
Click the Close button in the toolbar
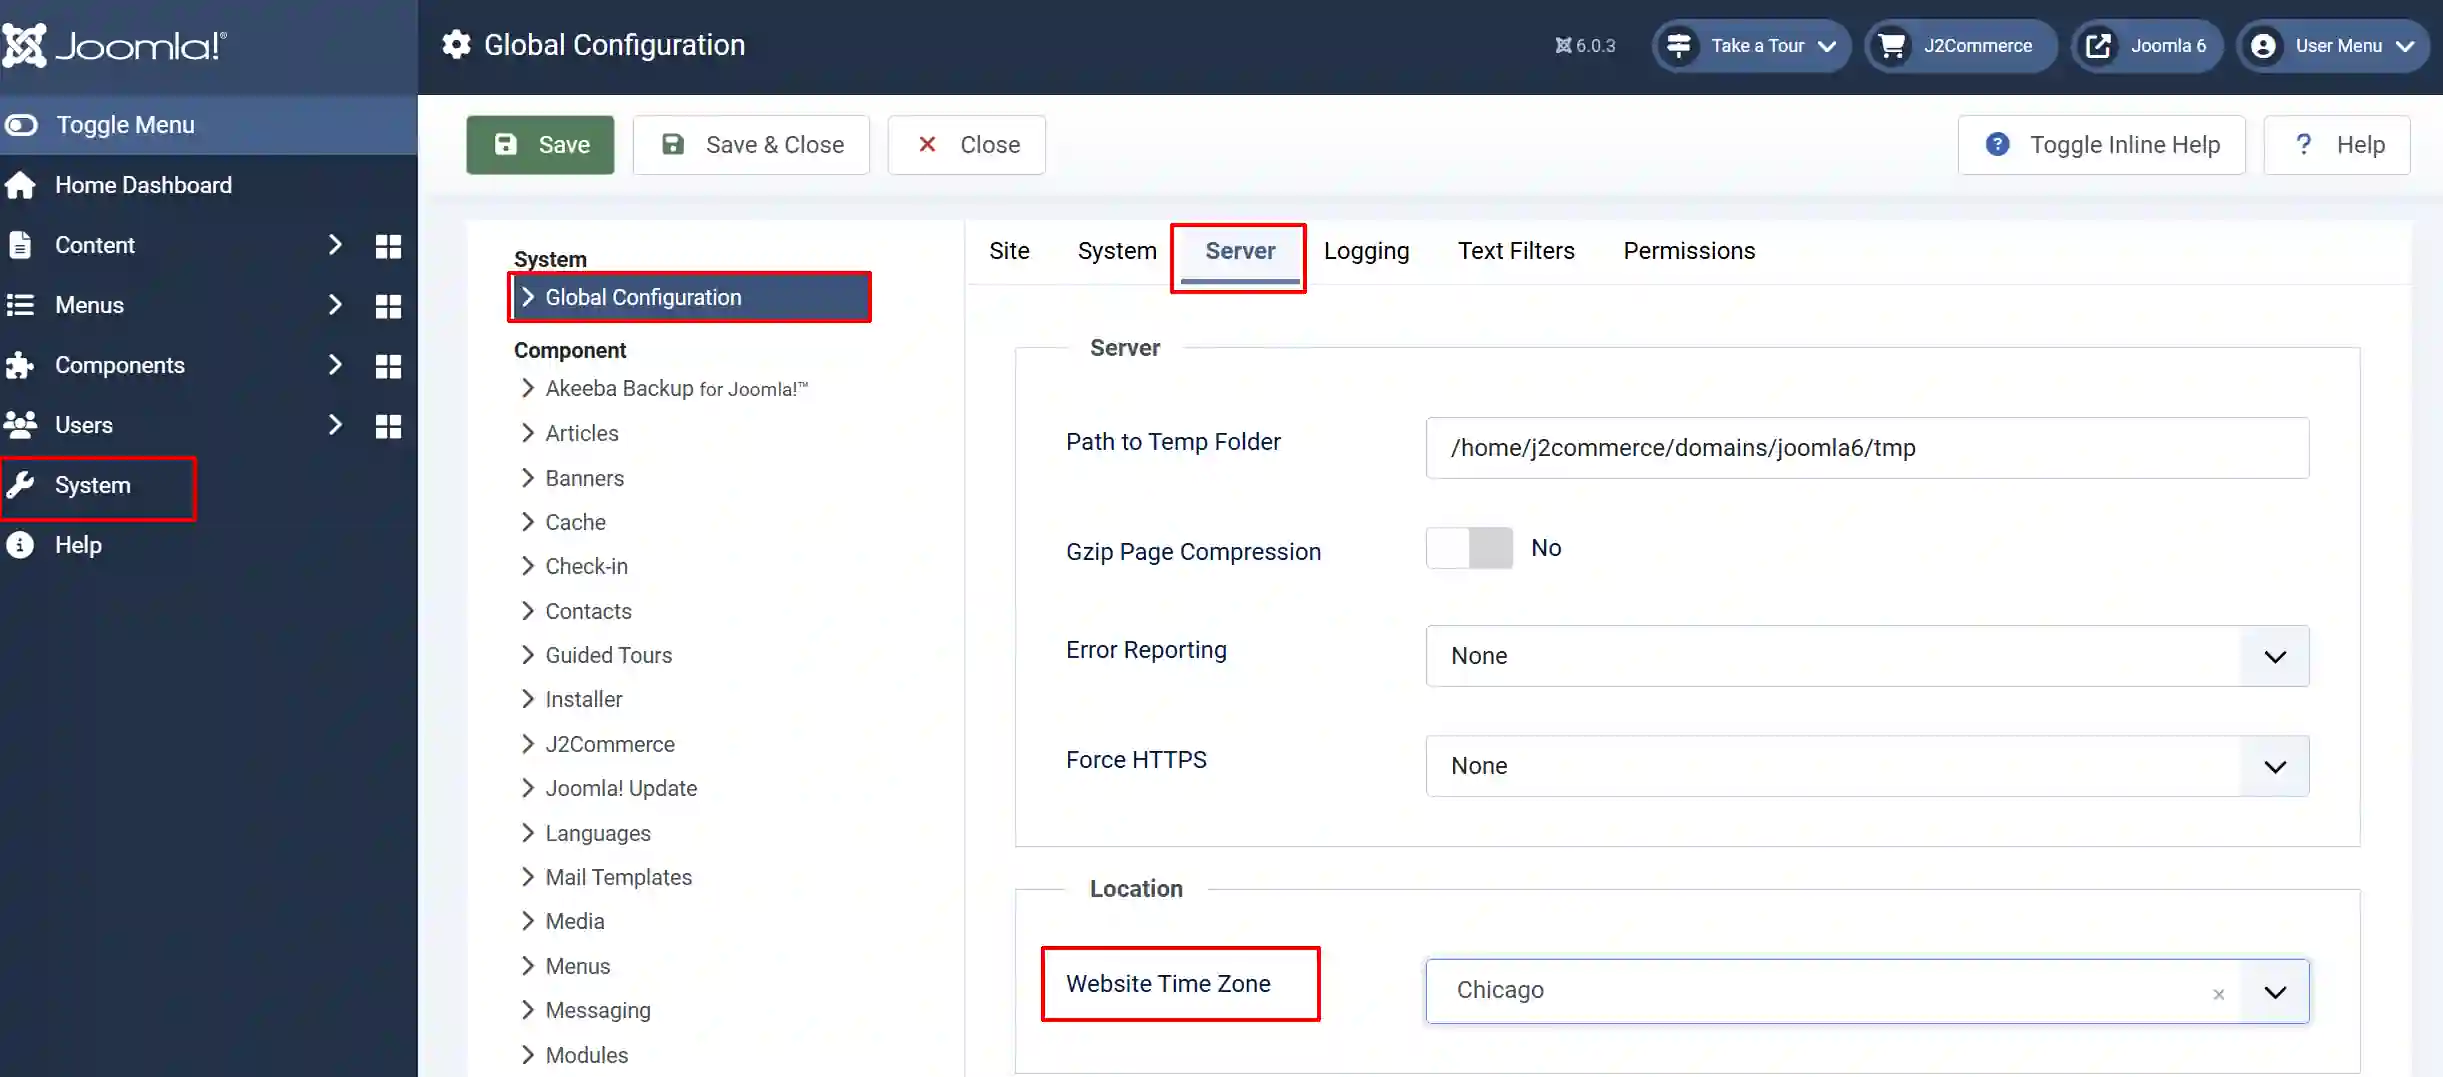(967, 145)
